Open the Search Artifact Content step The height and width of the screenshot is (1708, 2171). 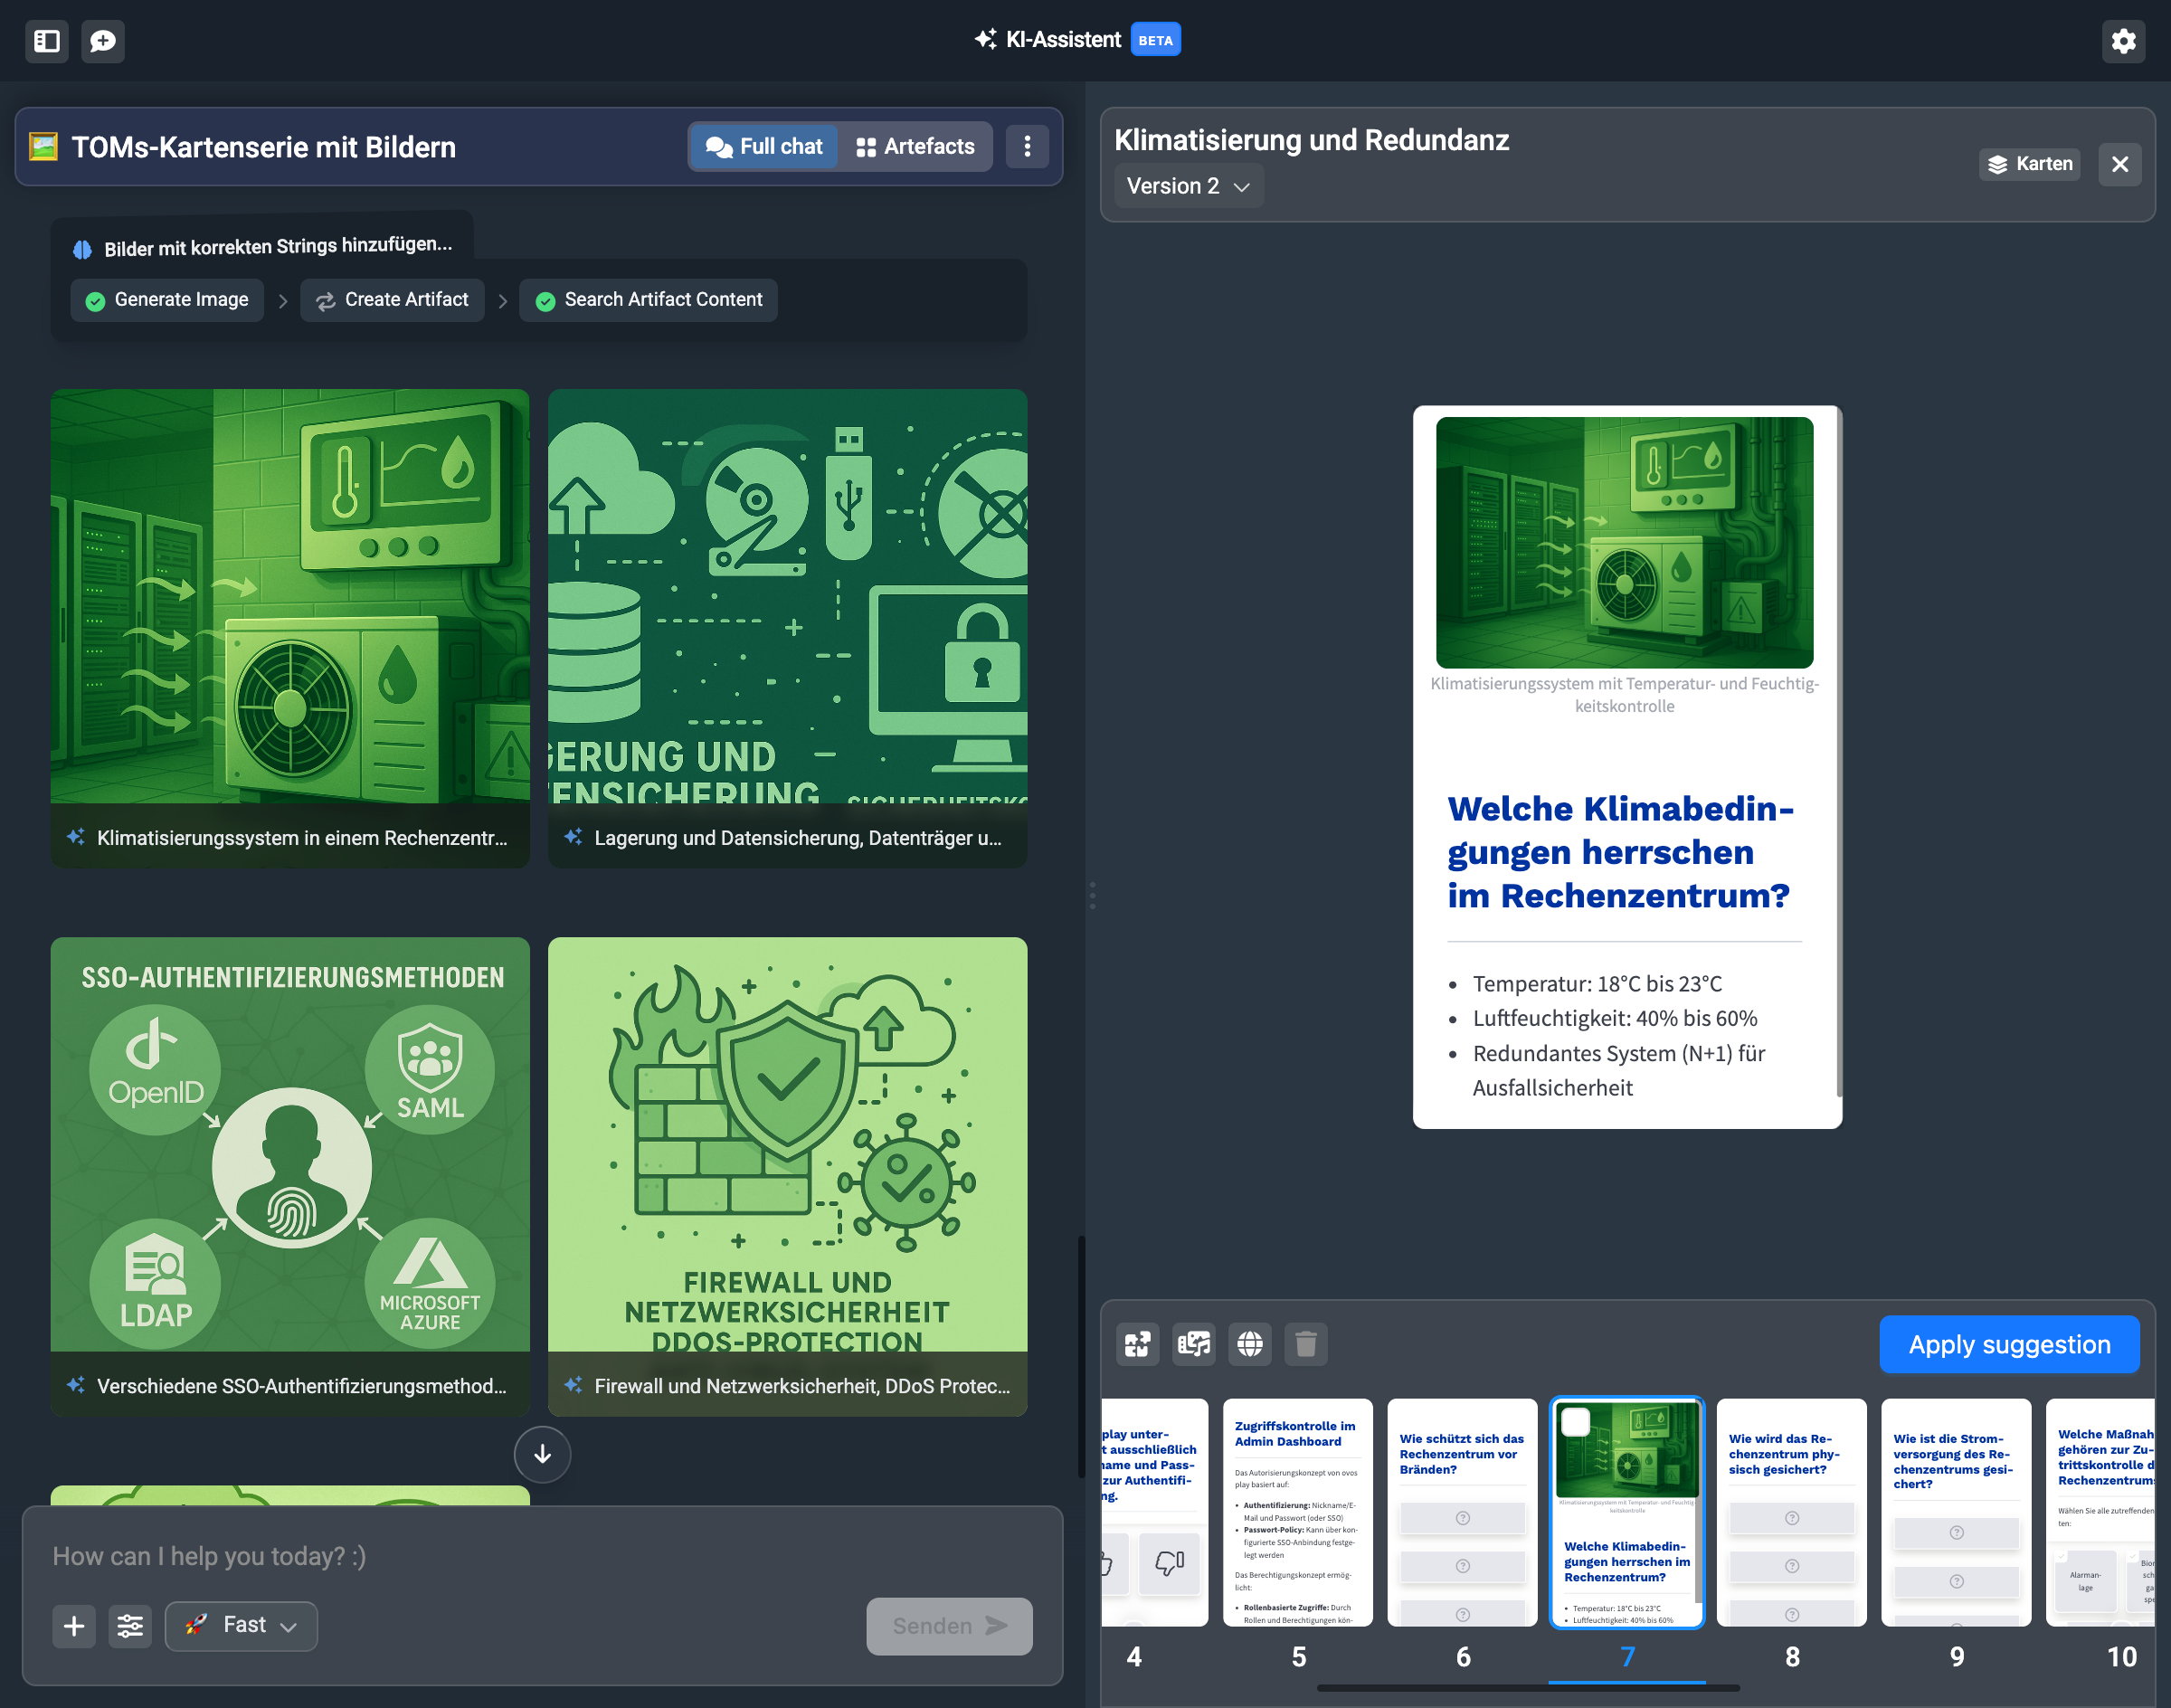648,300
